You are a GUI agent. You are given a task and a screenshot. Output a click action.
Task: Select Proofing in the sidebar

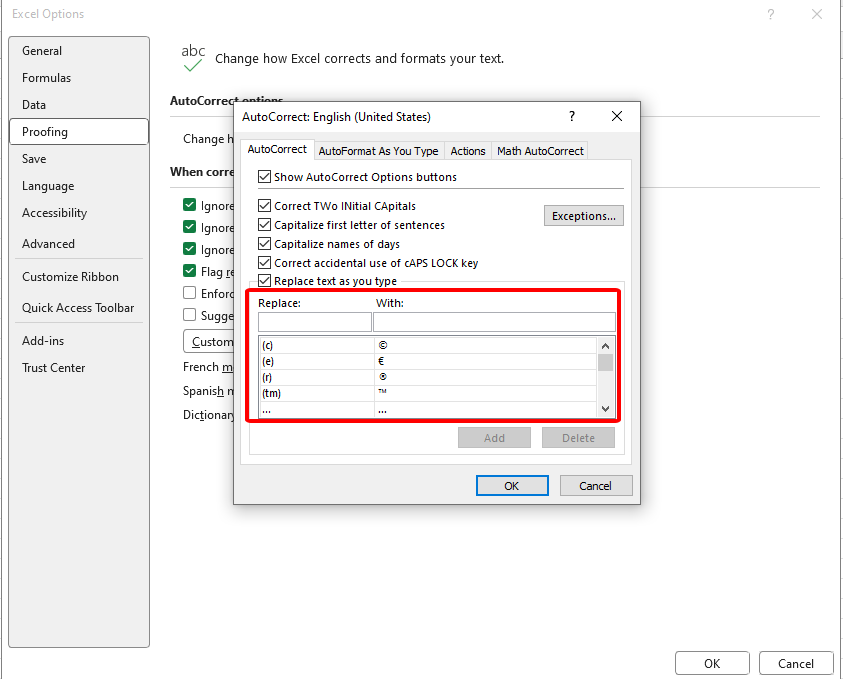pos(79,132)
